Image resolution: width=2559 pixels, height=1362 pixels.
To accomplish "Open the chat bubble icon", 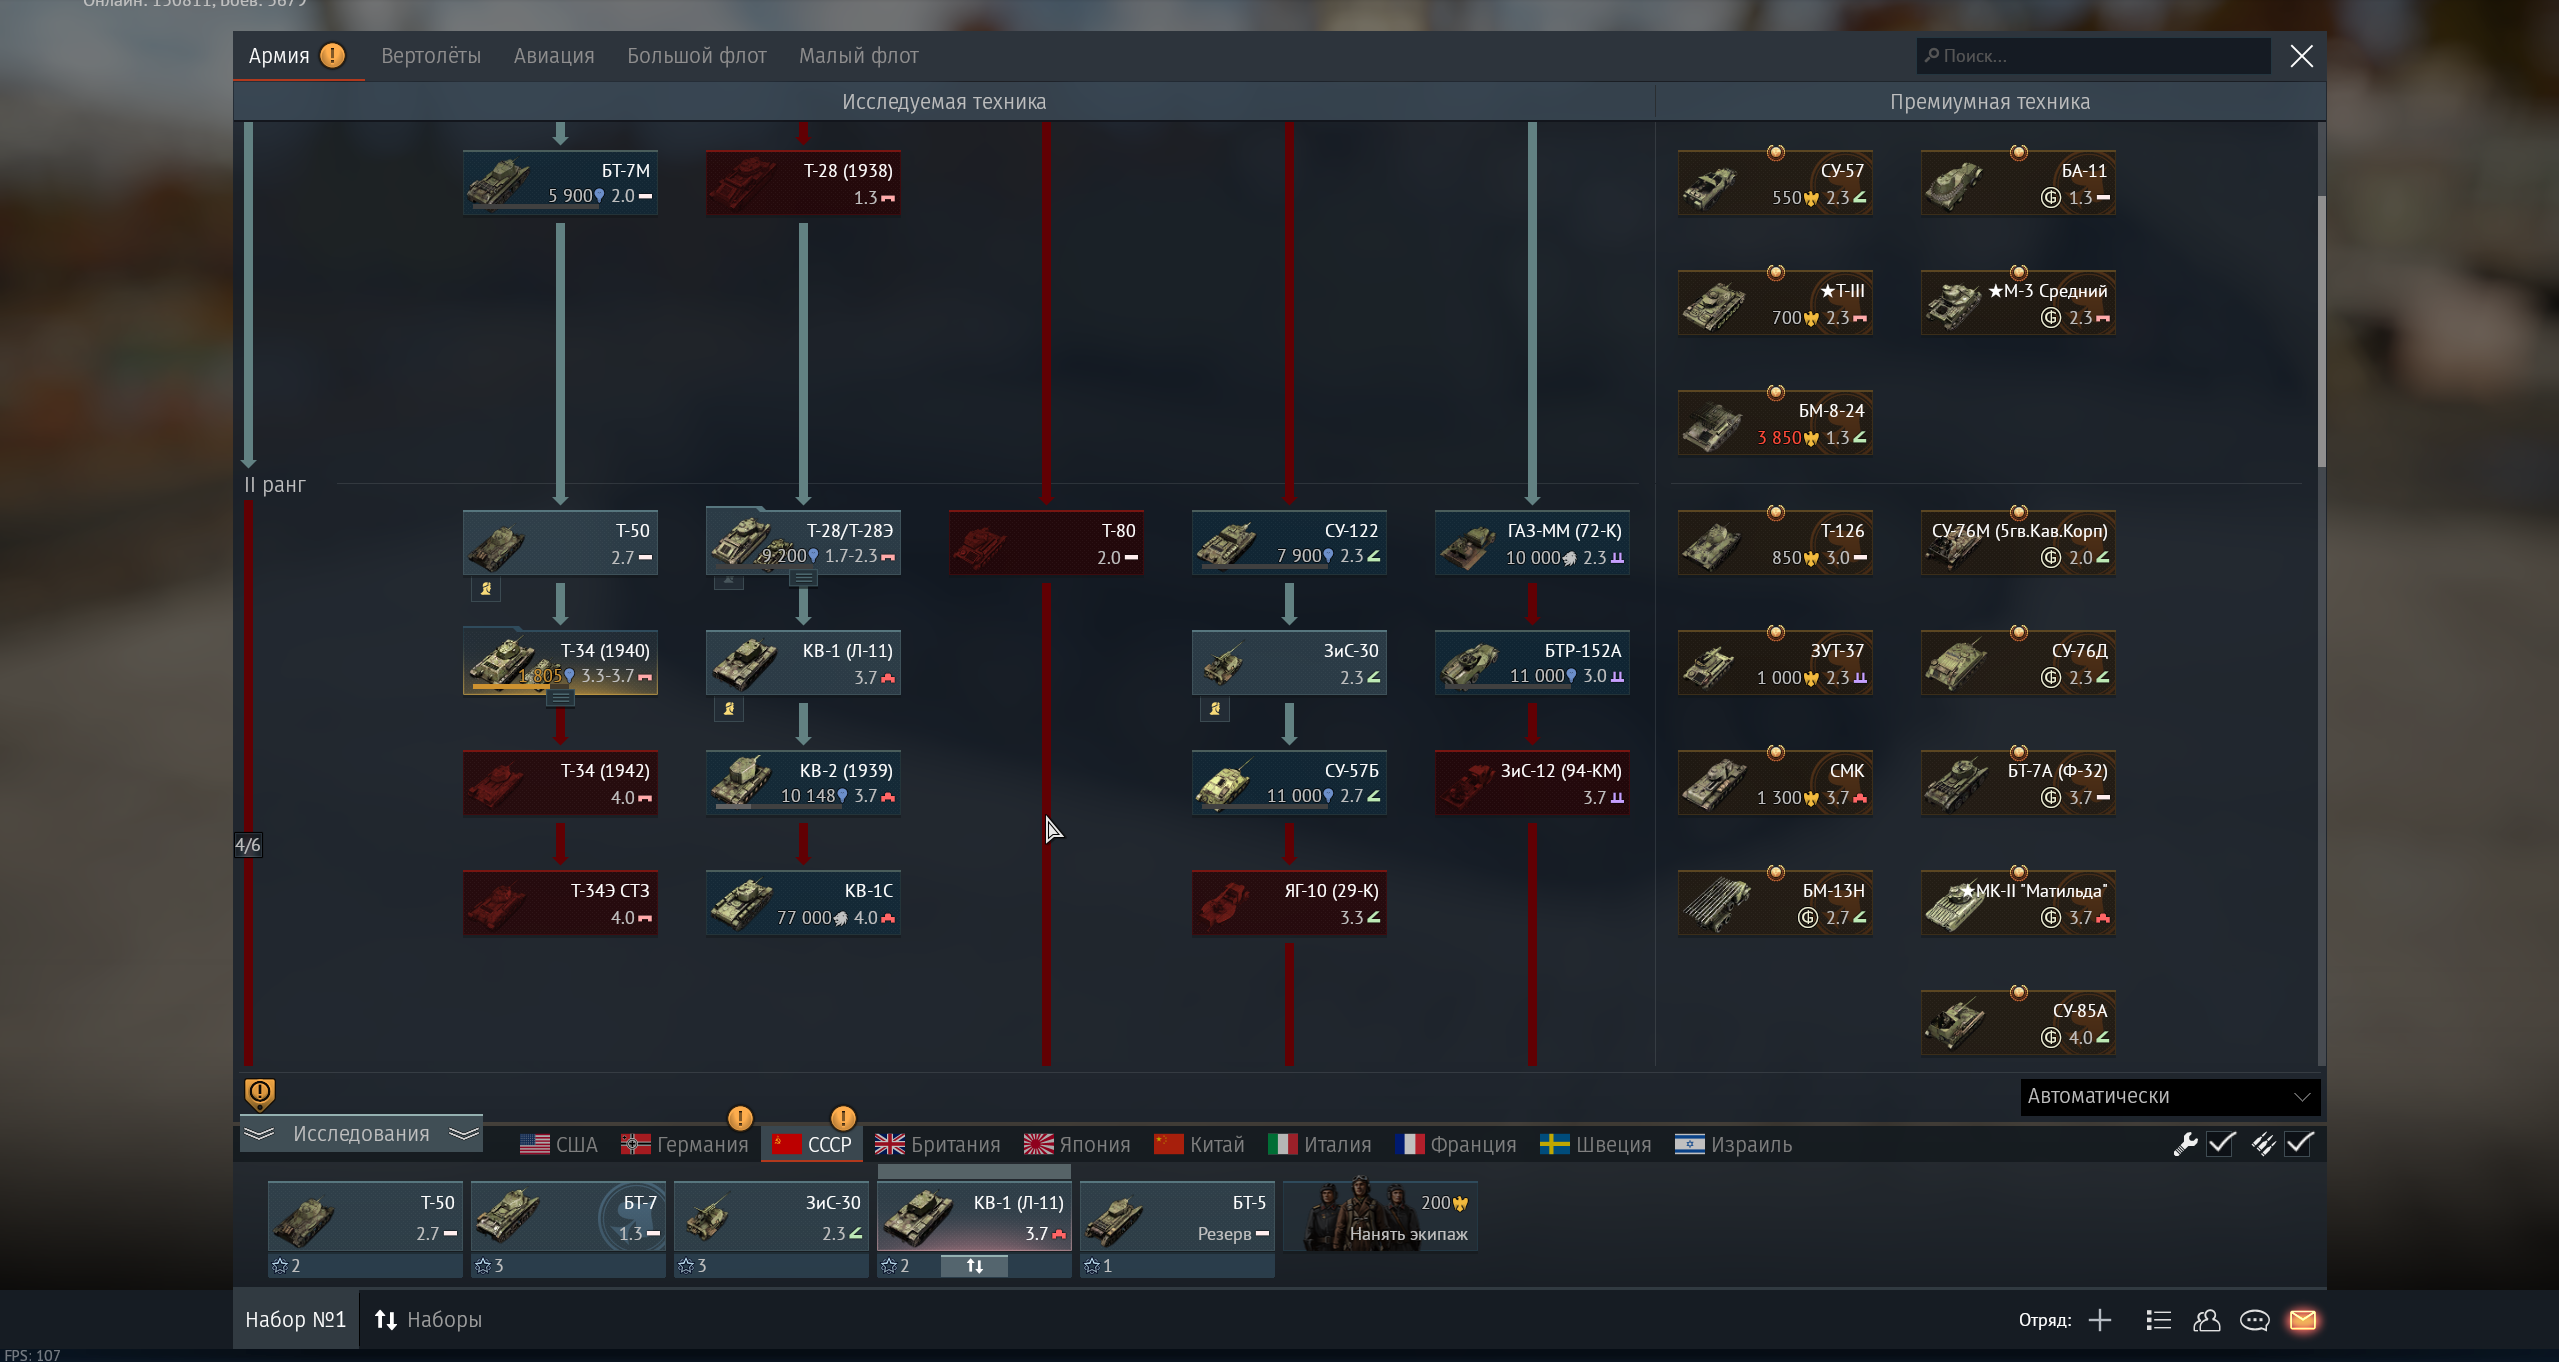I will [2255, 1320].
